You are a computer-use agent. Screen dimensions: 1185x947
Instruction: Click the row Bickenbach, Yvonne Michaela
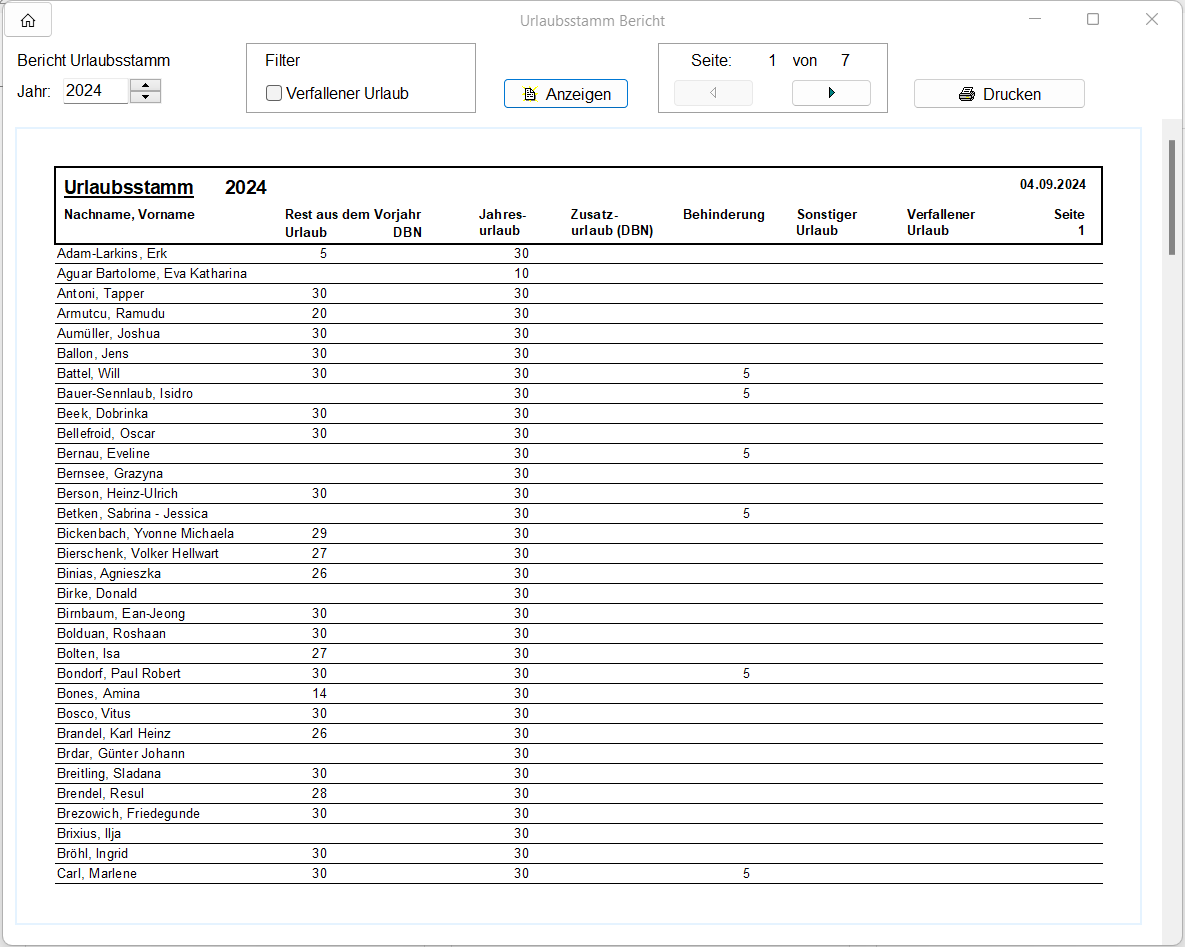point(145,534)
